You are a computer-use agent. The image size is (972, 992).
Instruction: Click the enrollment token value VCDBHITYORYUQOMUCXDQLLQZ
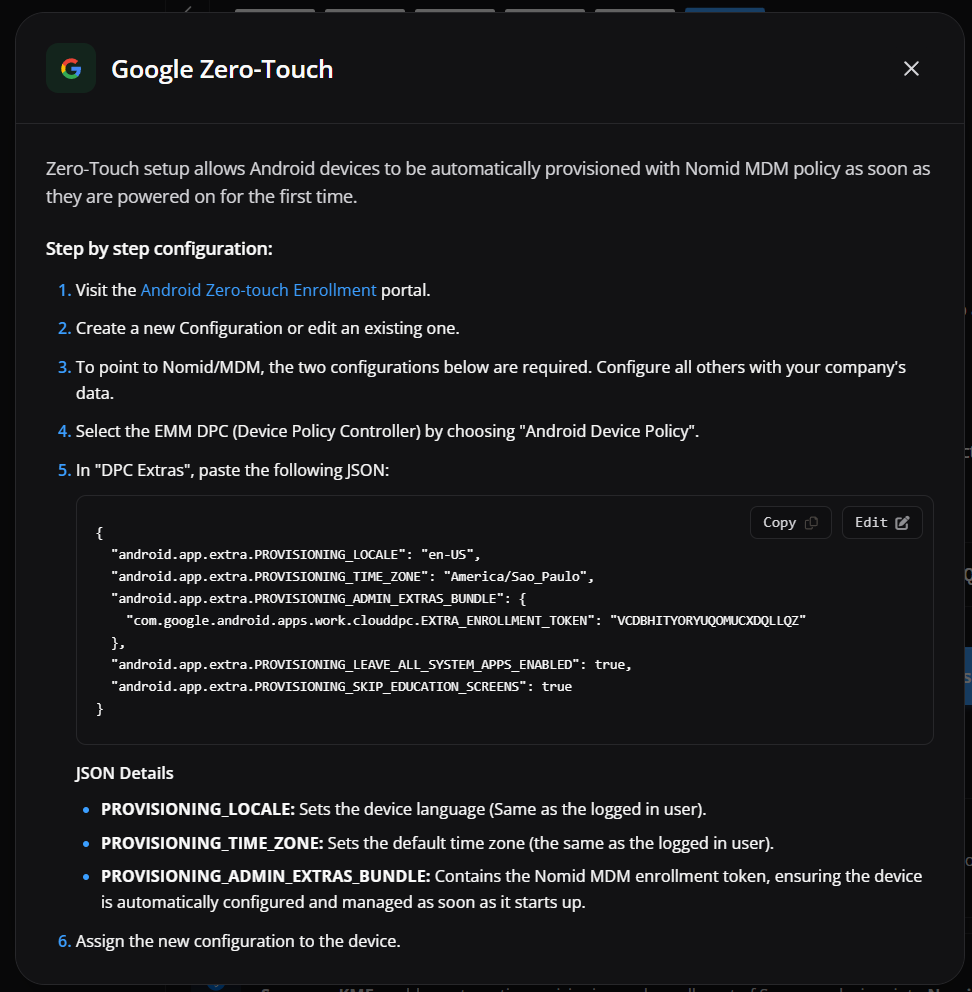pyautogui.click(x=707, y=621)
